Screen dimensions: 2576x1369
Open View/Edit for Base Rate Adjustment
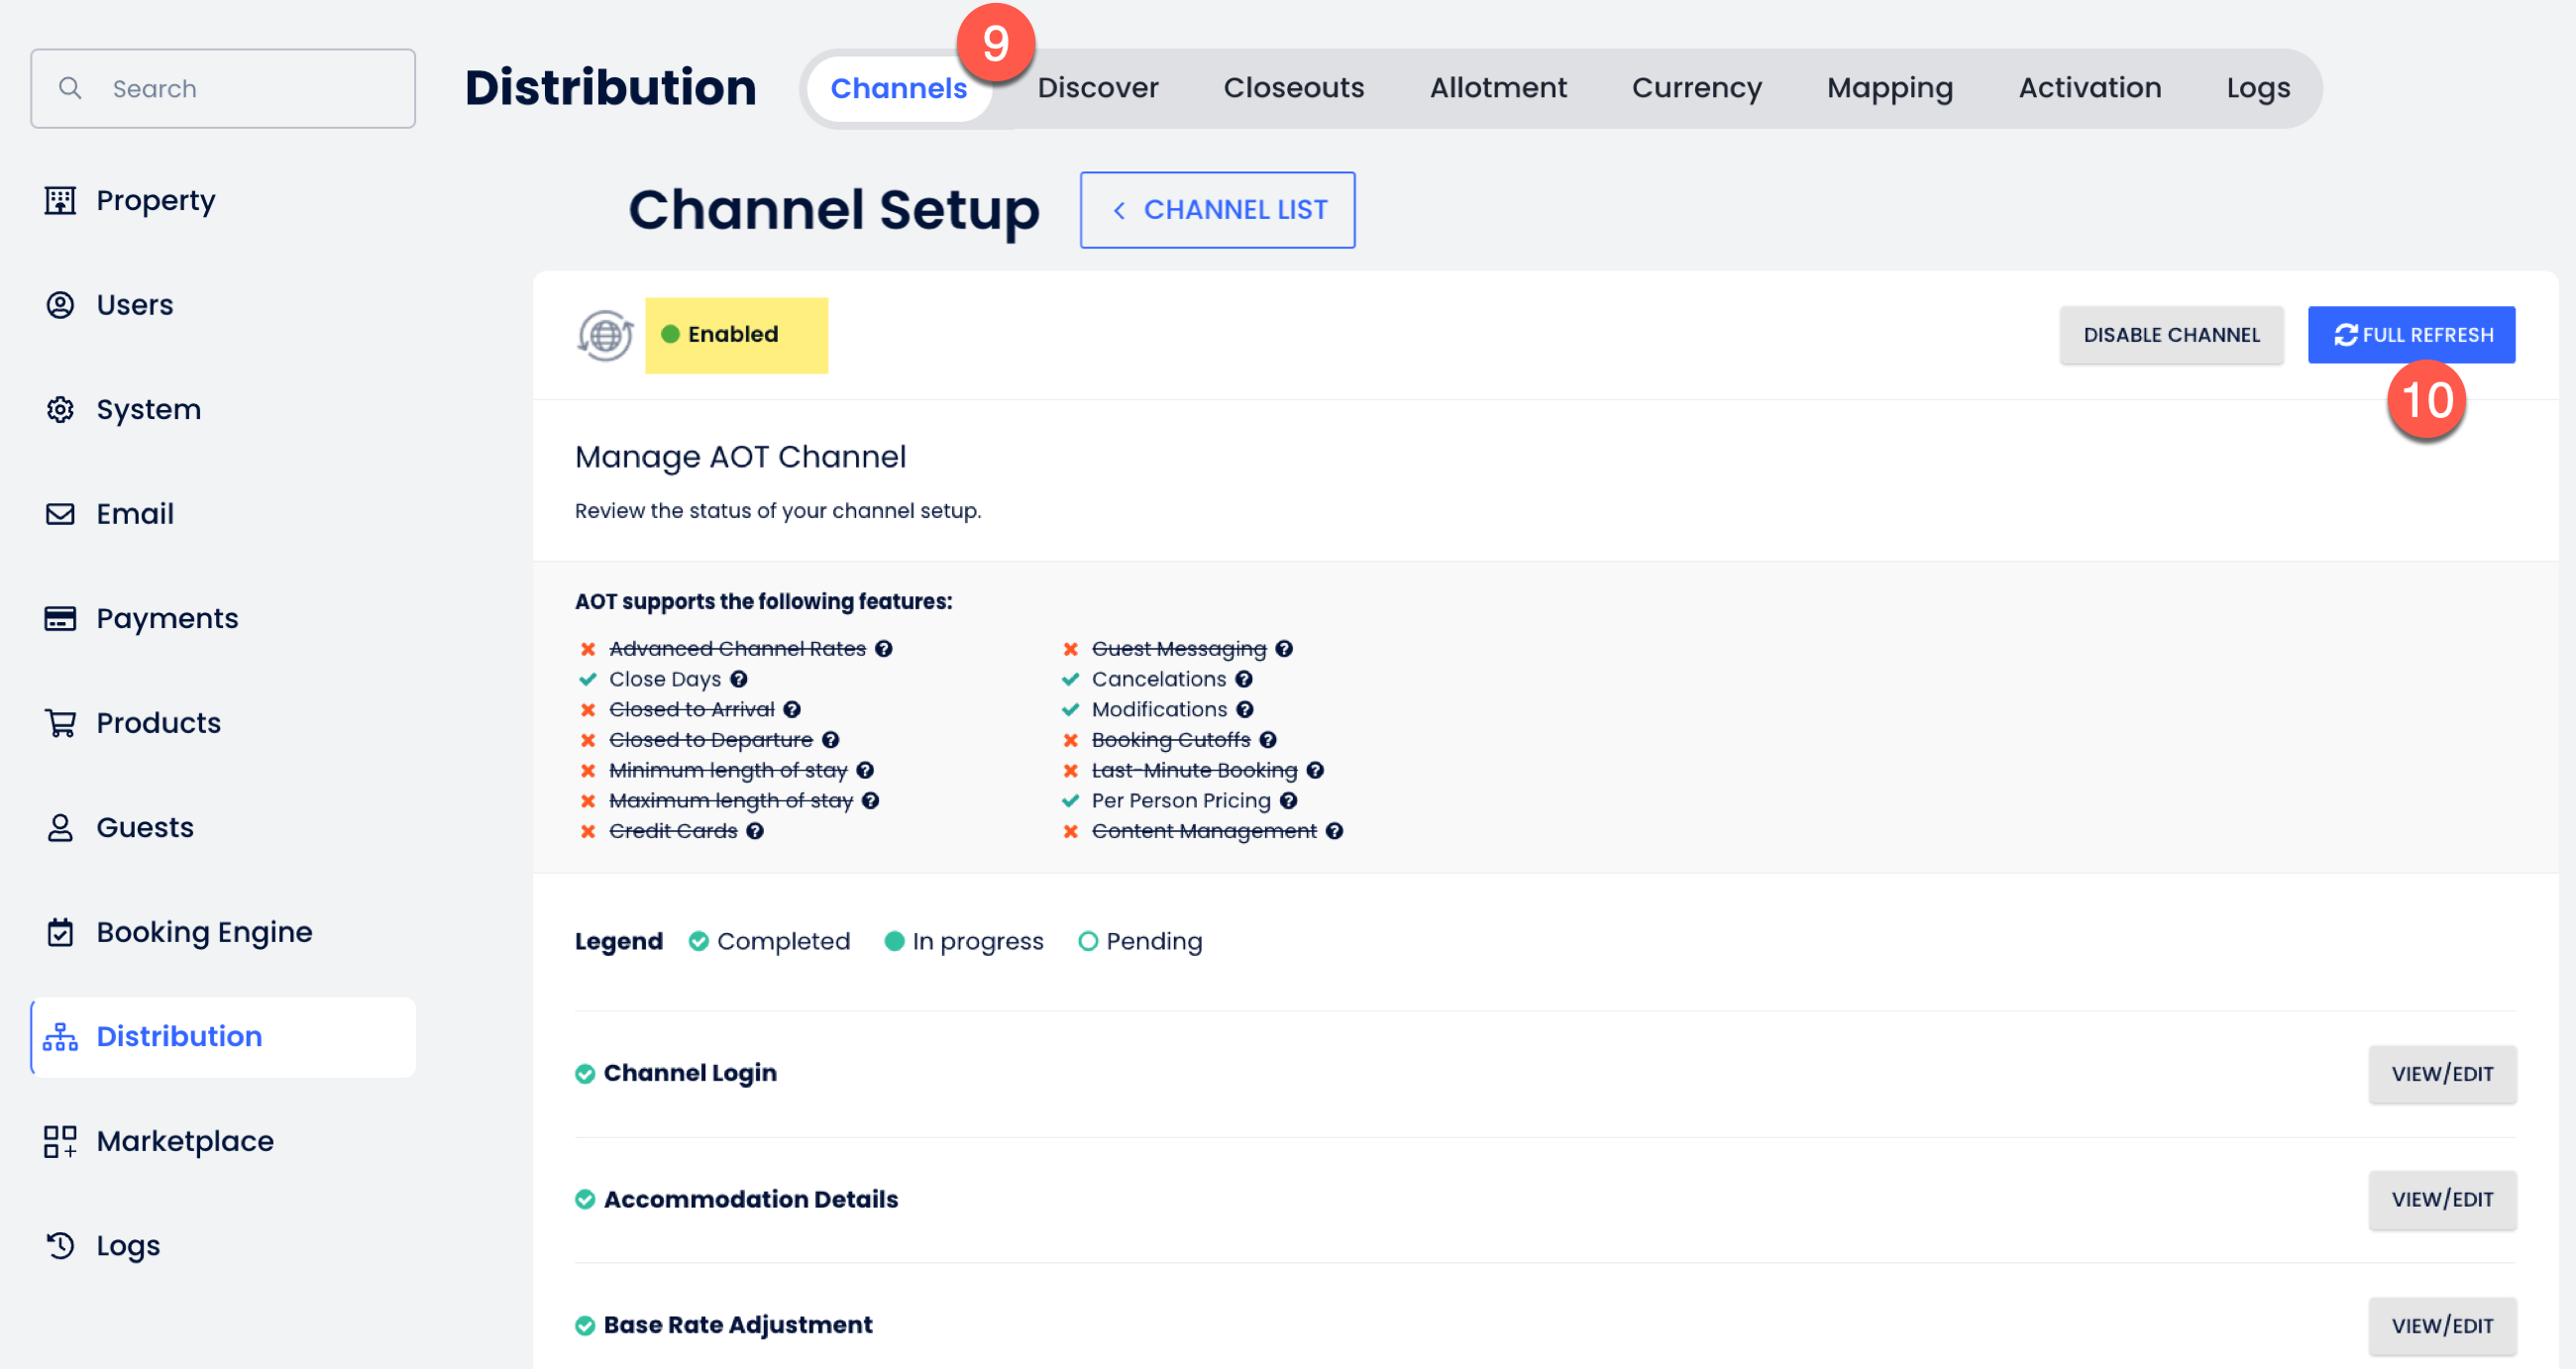2441,1326
